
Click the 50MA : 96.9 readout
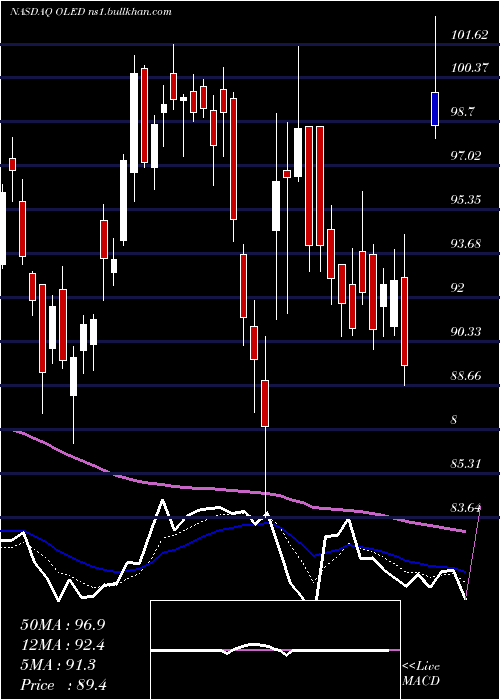(x=62, y=625)
